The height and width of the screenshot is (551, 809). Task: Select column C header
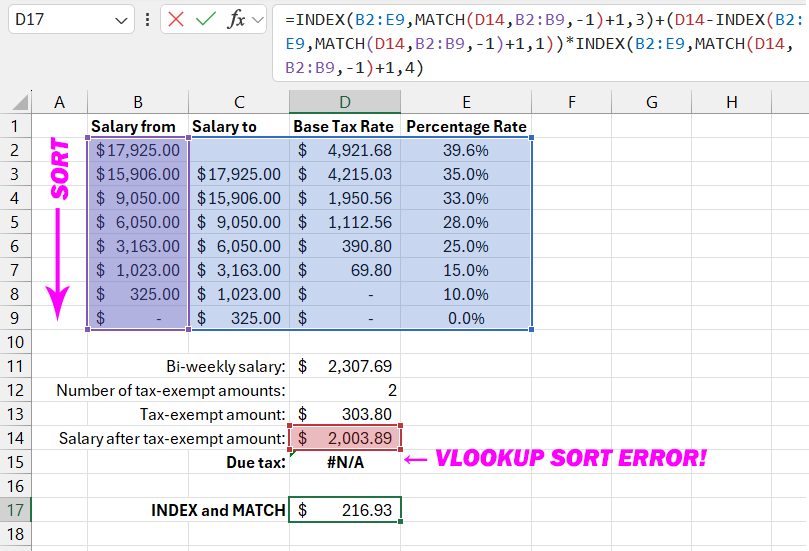tap(239, 102)
